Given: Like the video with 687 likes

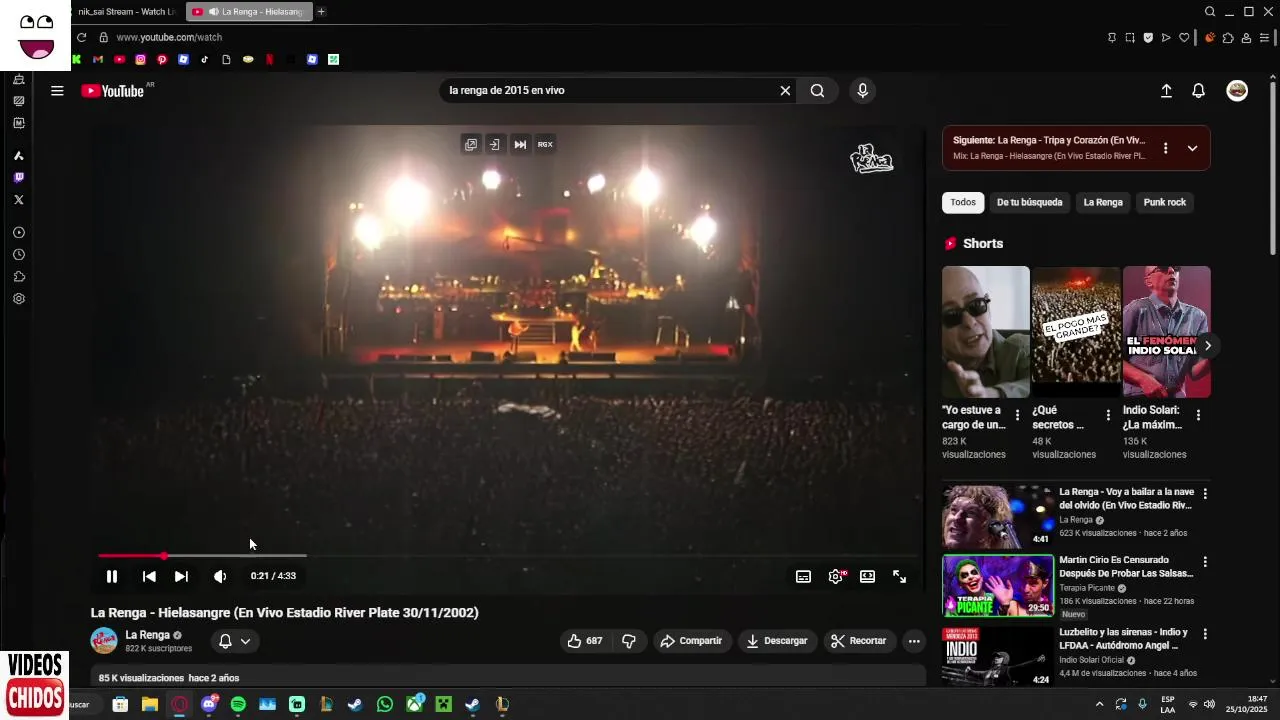Looking at the screenshot, I should (x=585, y=641).
